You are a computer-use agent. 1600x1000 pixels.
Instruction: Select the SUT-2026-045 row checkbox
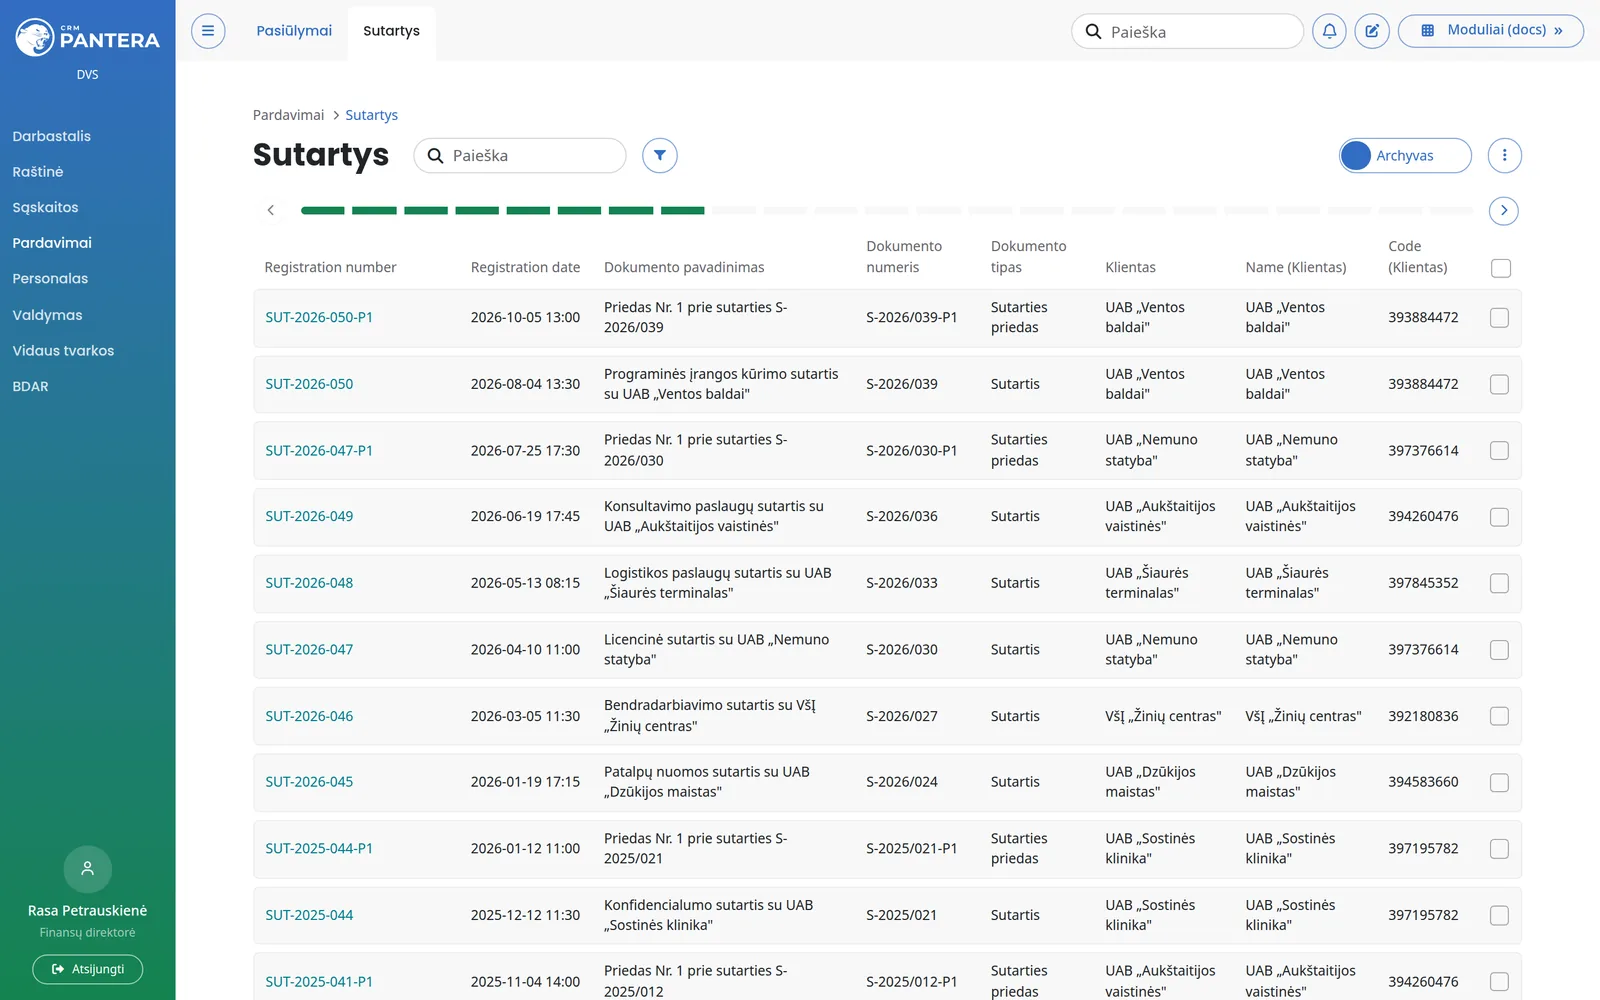click(x=1499, y=783)
